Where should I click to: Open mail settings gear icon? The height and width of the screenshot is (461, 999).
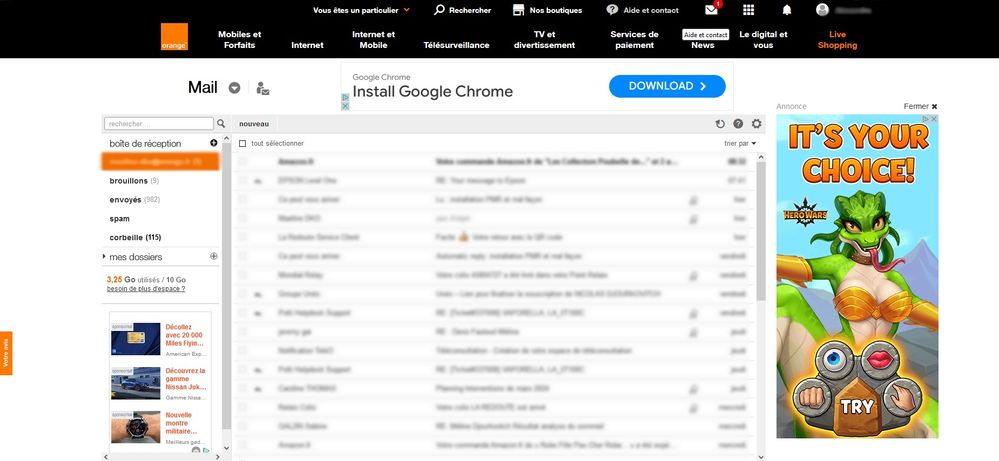(x=756, y=124)
